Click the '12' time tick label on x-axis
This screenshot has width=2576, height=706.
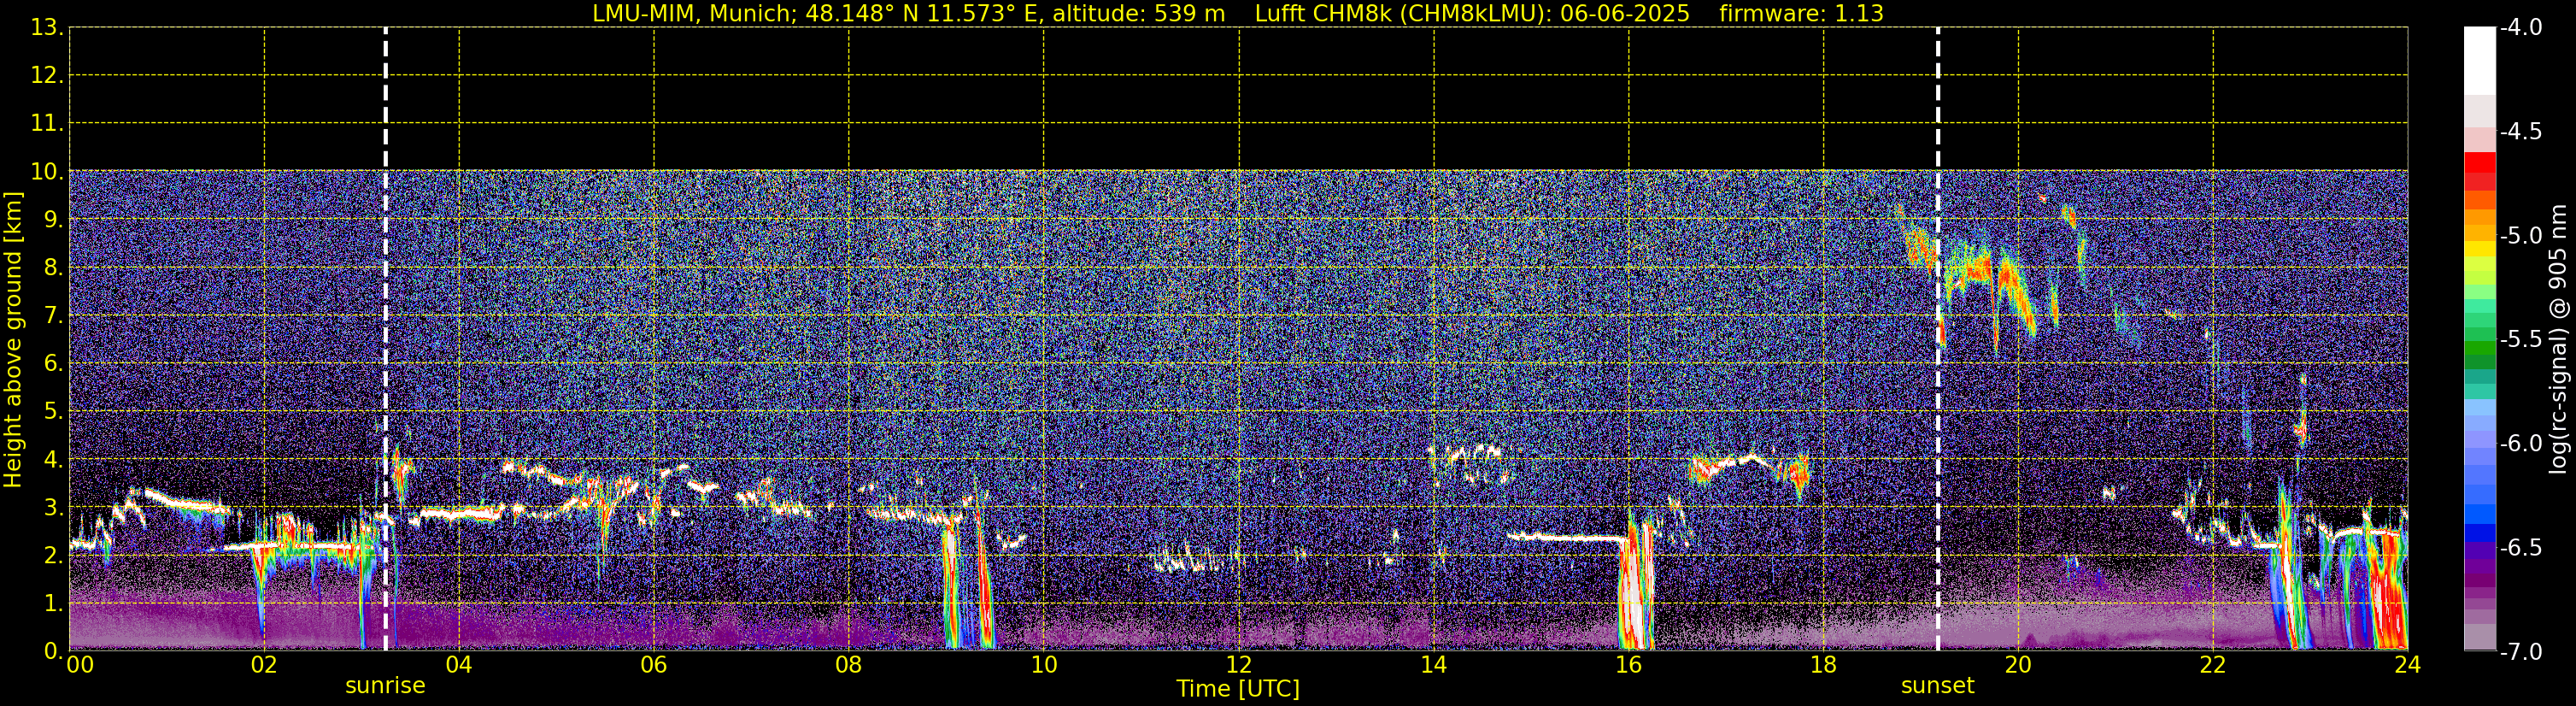coord(1239,665)
